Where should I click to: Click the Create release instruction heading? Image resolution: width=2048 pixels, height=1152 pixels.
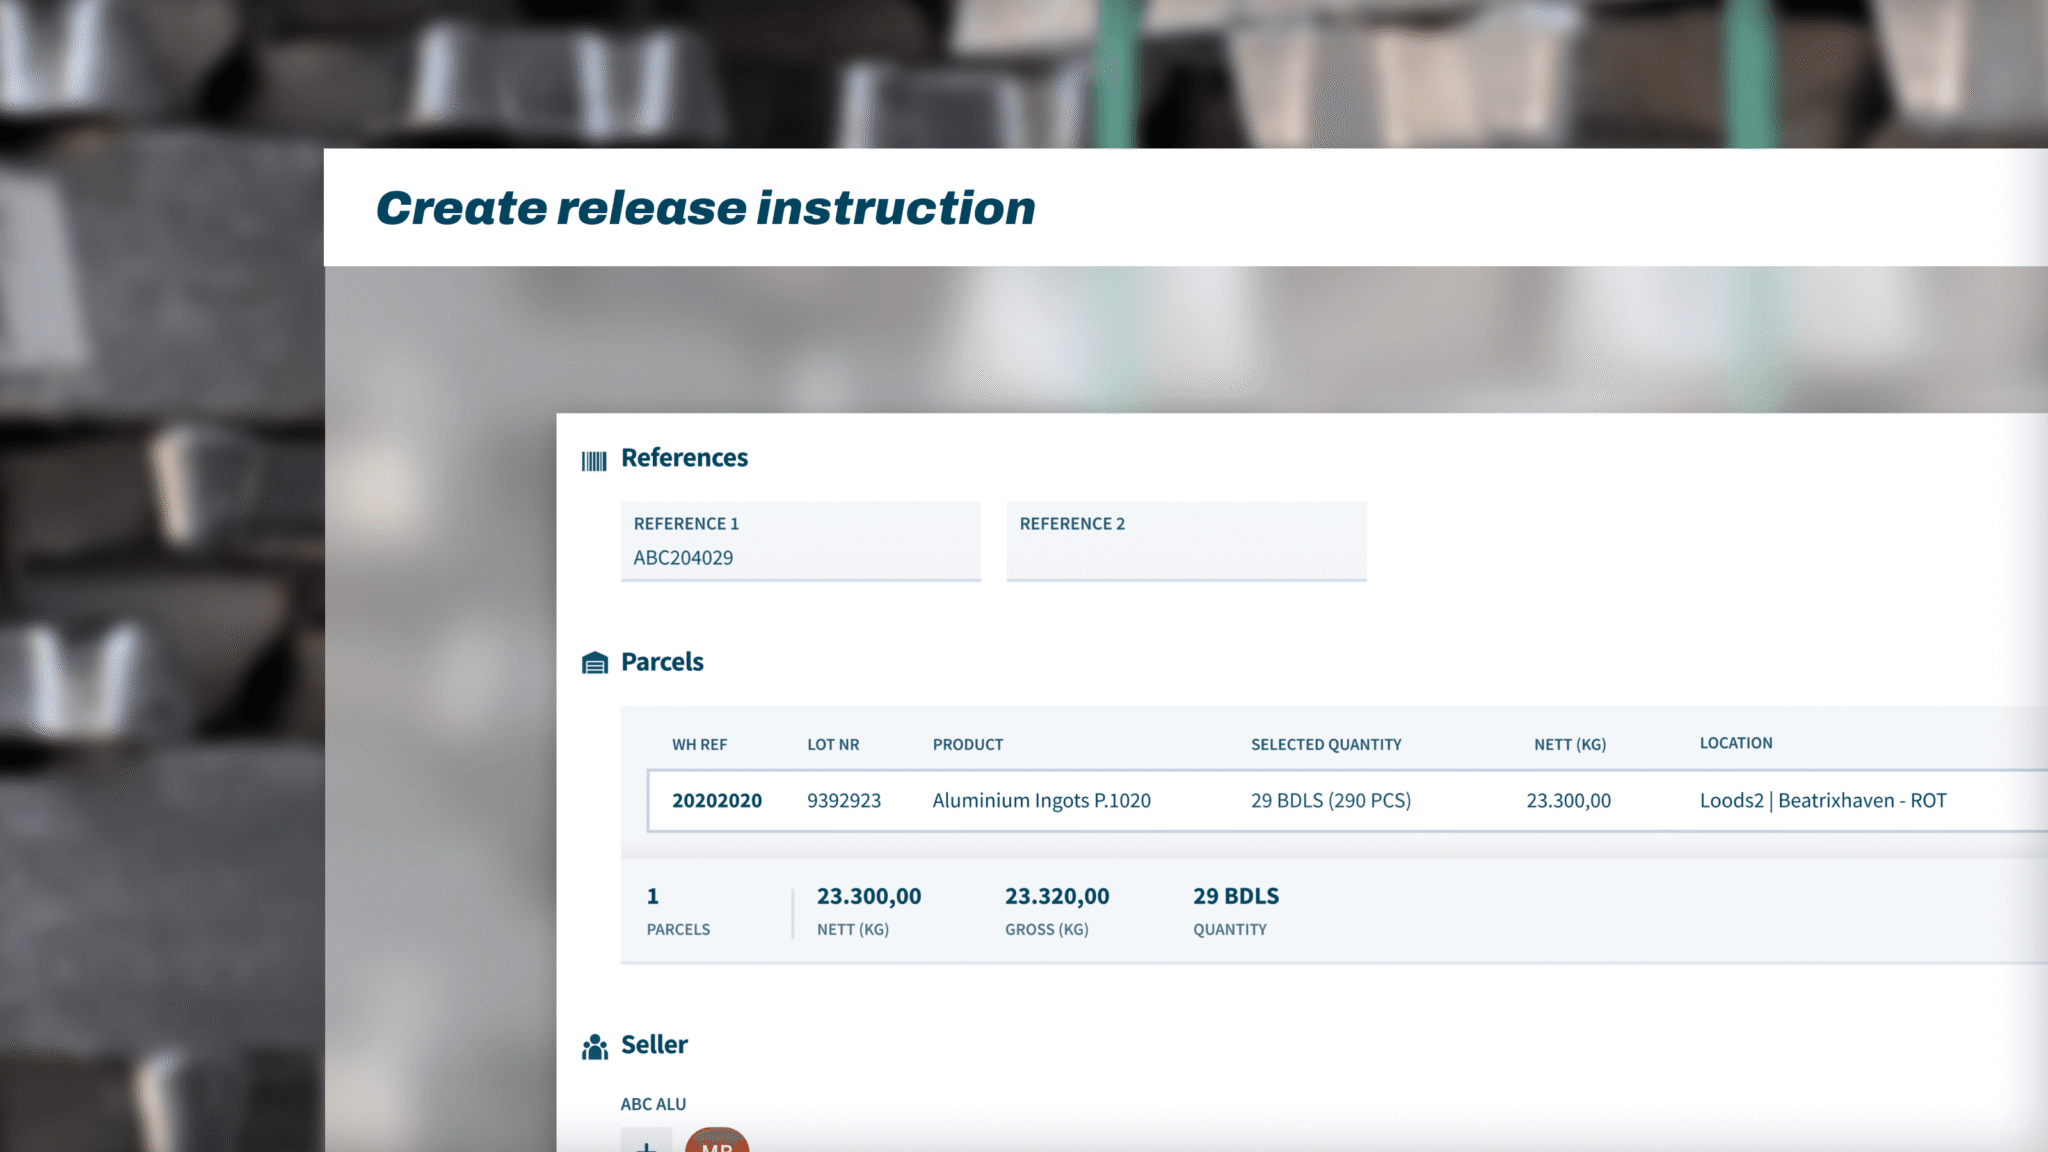click(705, 208)
